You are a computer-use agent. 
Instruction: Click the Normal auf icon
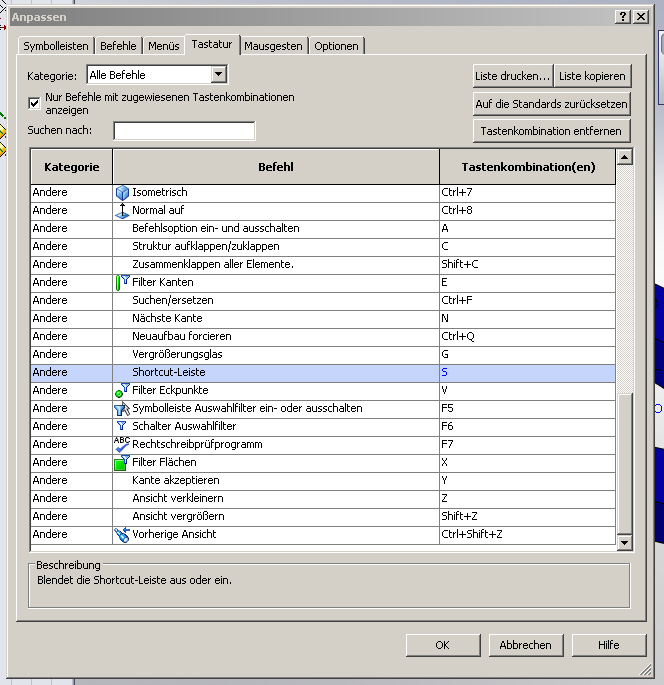(x=122, y=211)
